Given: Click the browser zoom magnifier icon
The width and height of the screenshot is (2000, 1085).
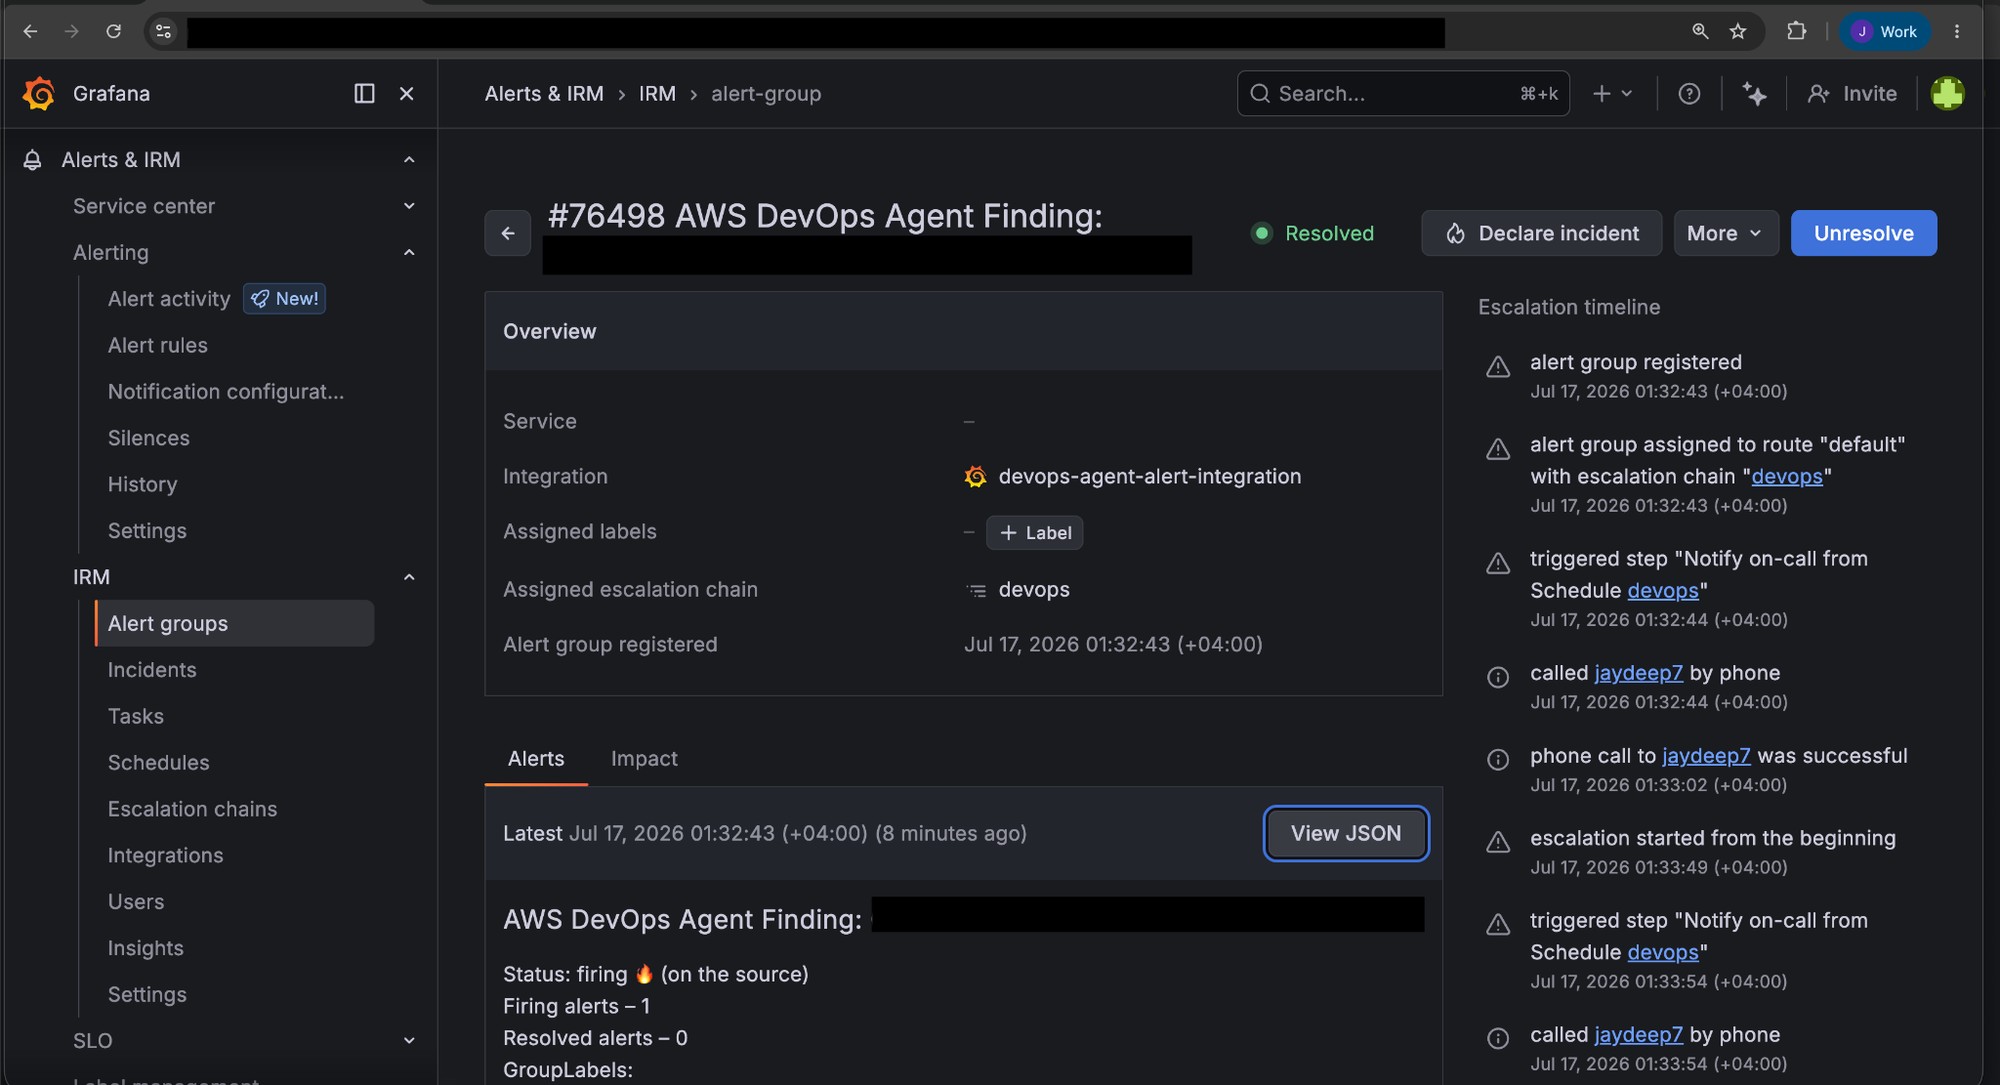Looking at the screenshot, I should tap(1699, 32).
